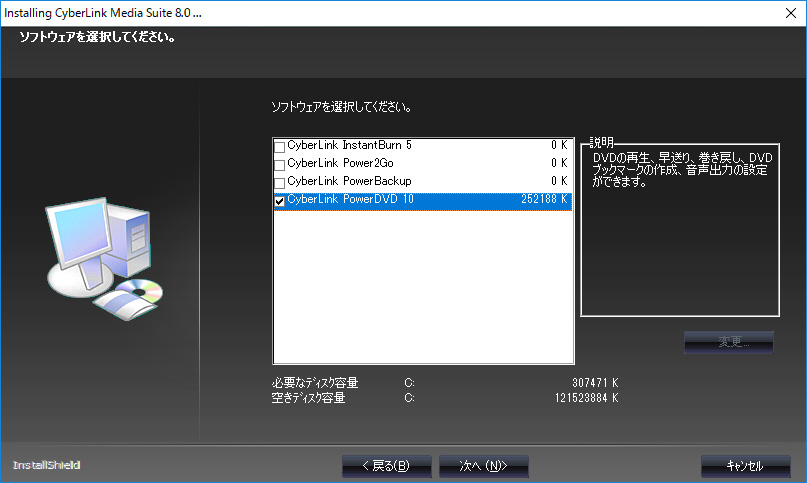Image resolution: width=807 pixels, height=483 pixels.
Task: Click the 変更... change button
Action: point(729,342)
